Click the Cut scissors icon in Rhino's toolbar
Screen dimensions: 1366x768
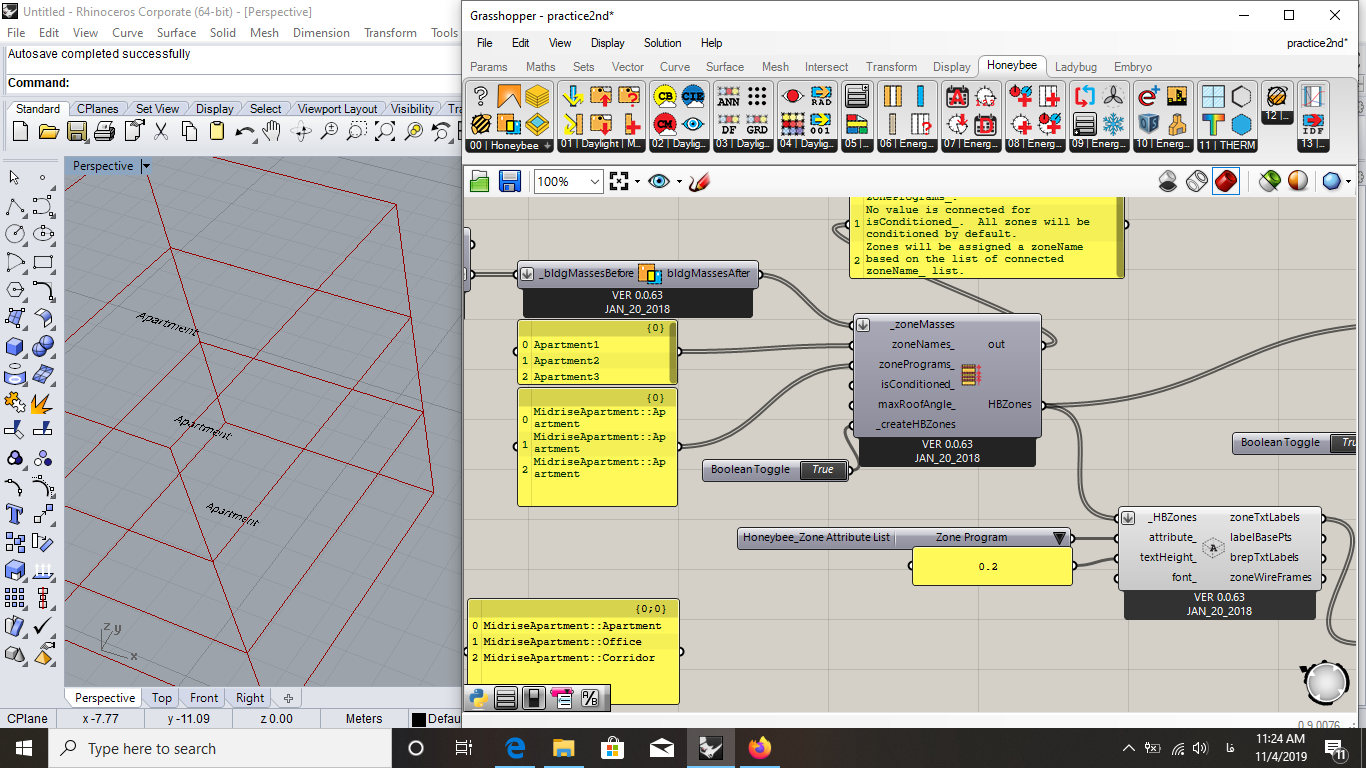[161, 131]
